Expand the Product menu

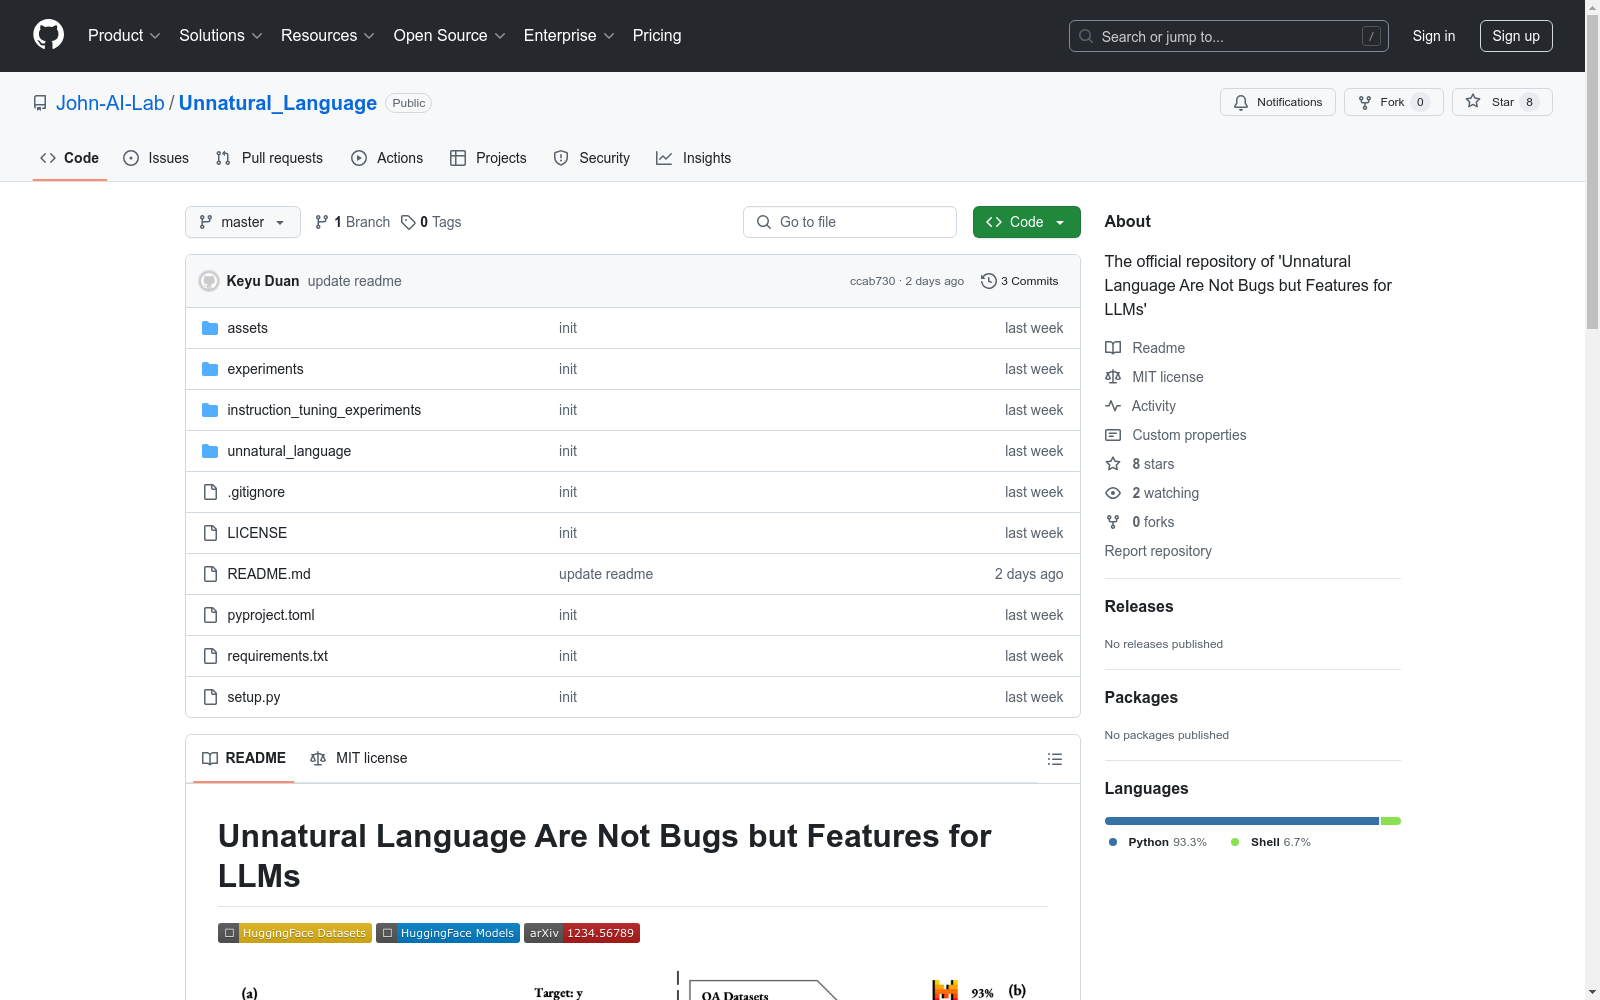(124, 35)
